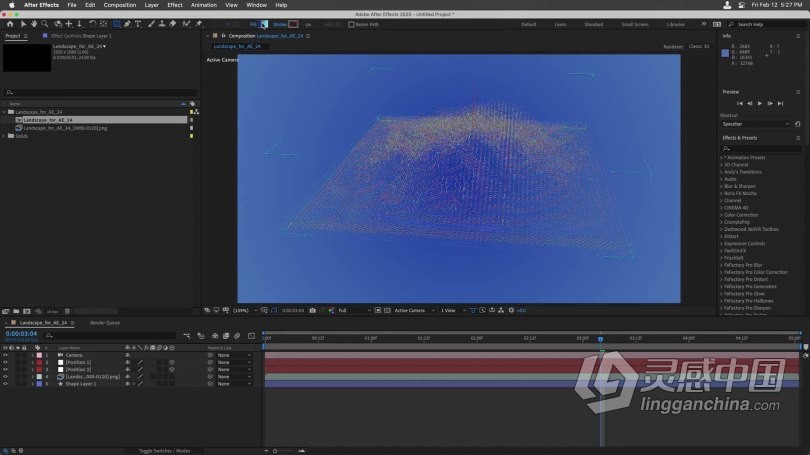Open the Active Camera view dropdown
The width and height of the screenshot is (810, 455).
click(414, 310)
